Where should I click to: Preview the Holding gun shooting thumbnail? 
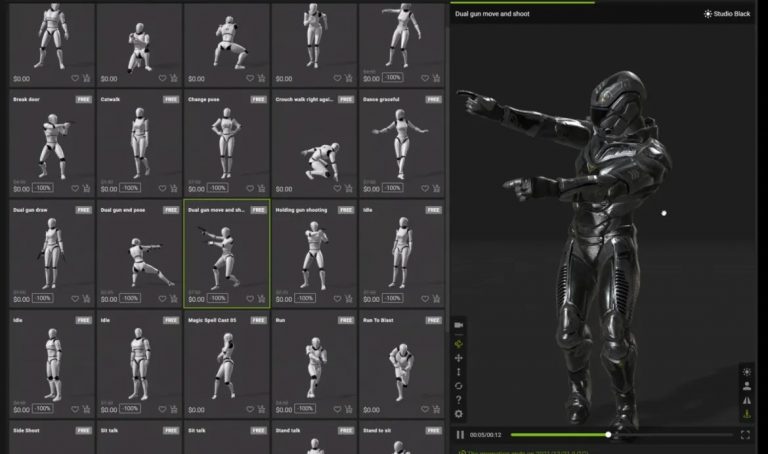tap(314, 255)
